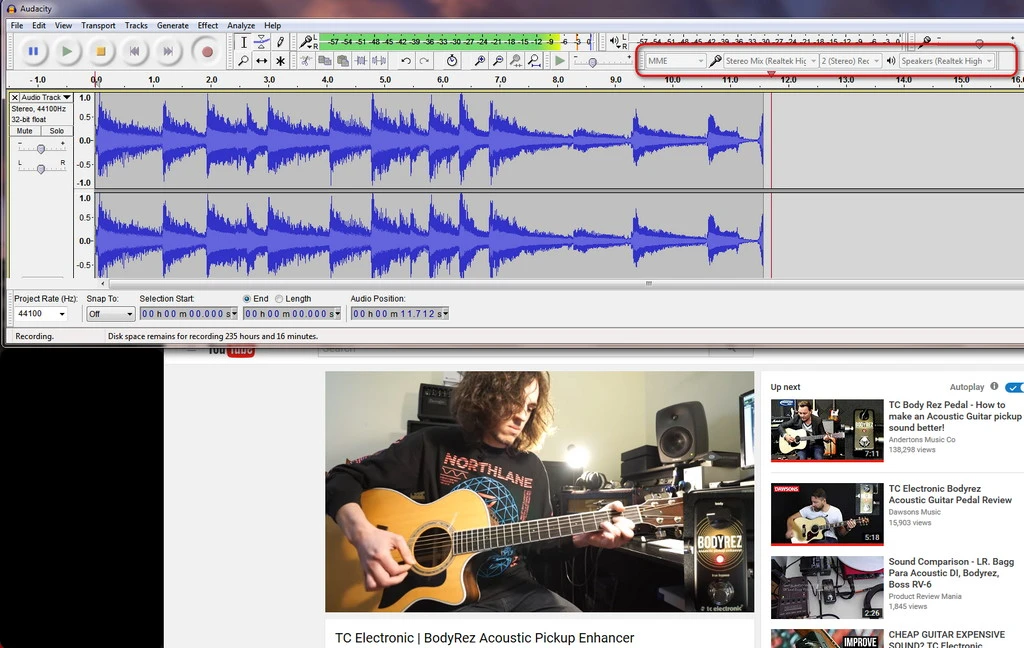Open the Stereo Mix recording device dropdown
This screenshot has height=648, width=1024.
(x=771, y=61)
